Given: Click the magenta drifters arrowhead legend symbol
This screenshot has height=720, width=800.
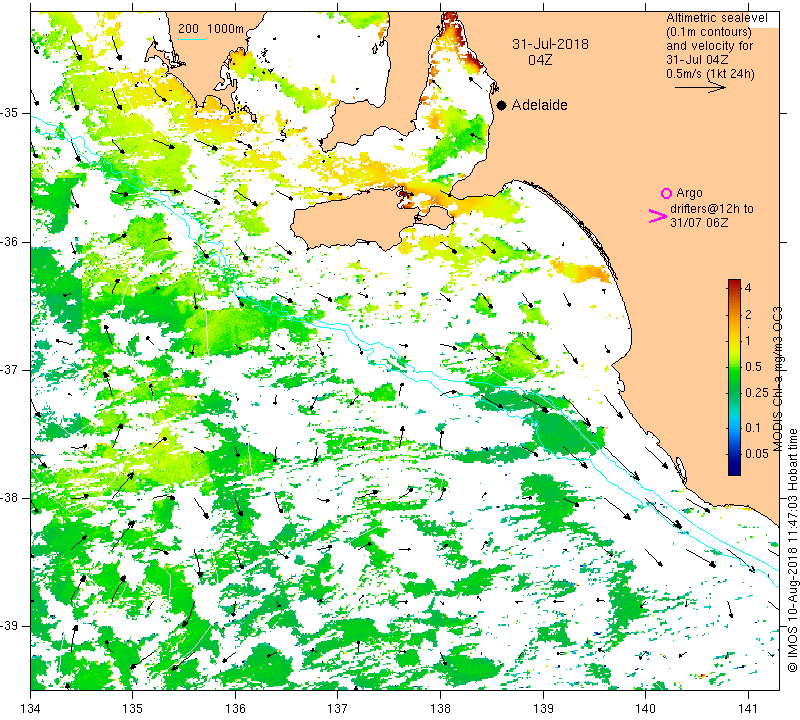Looking at the screenshot, I should (x=657, y=216).
